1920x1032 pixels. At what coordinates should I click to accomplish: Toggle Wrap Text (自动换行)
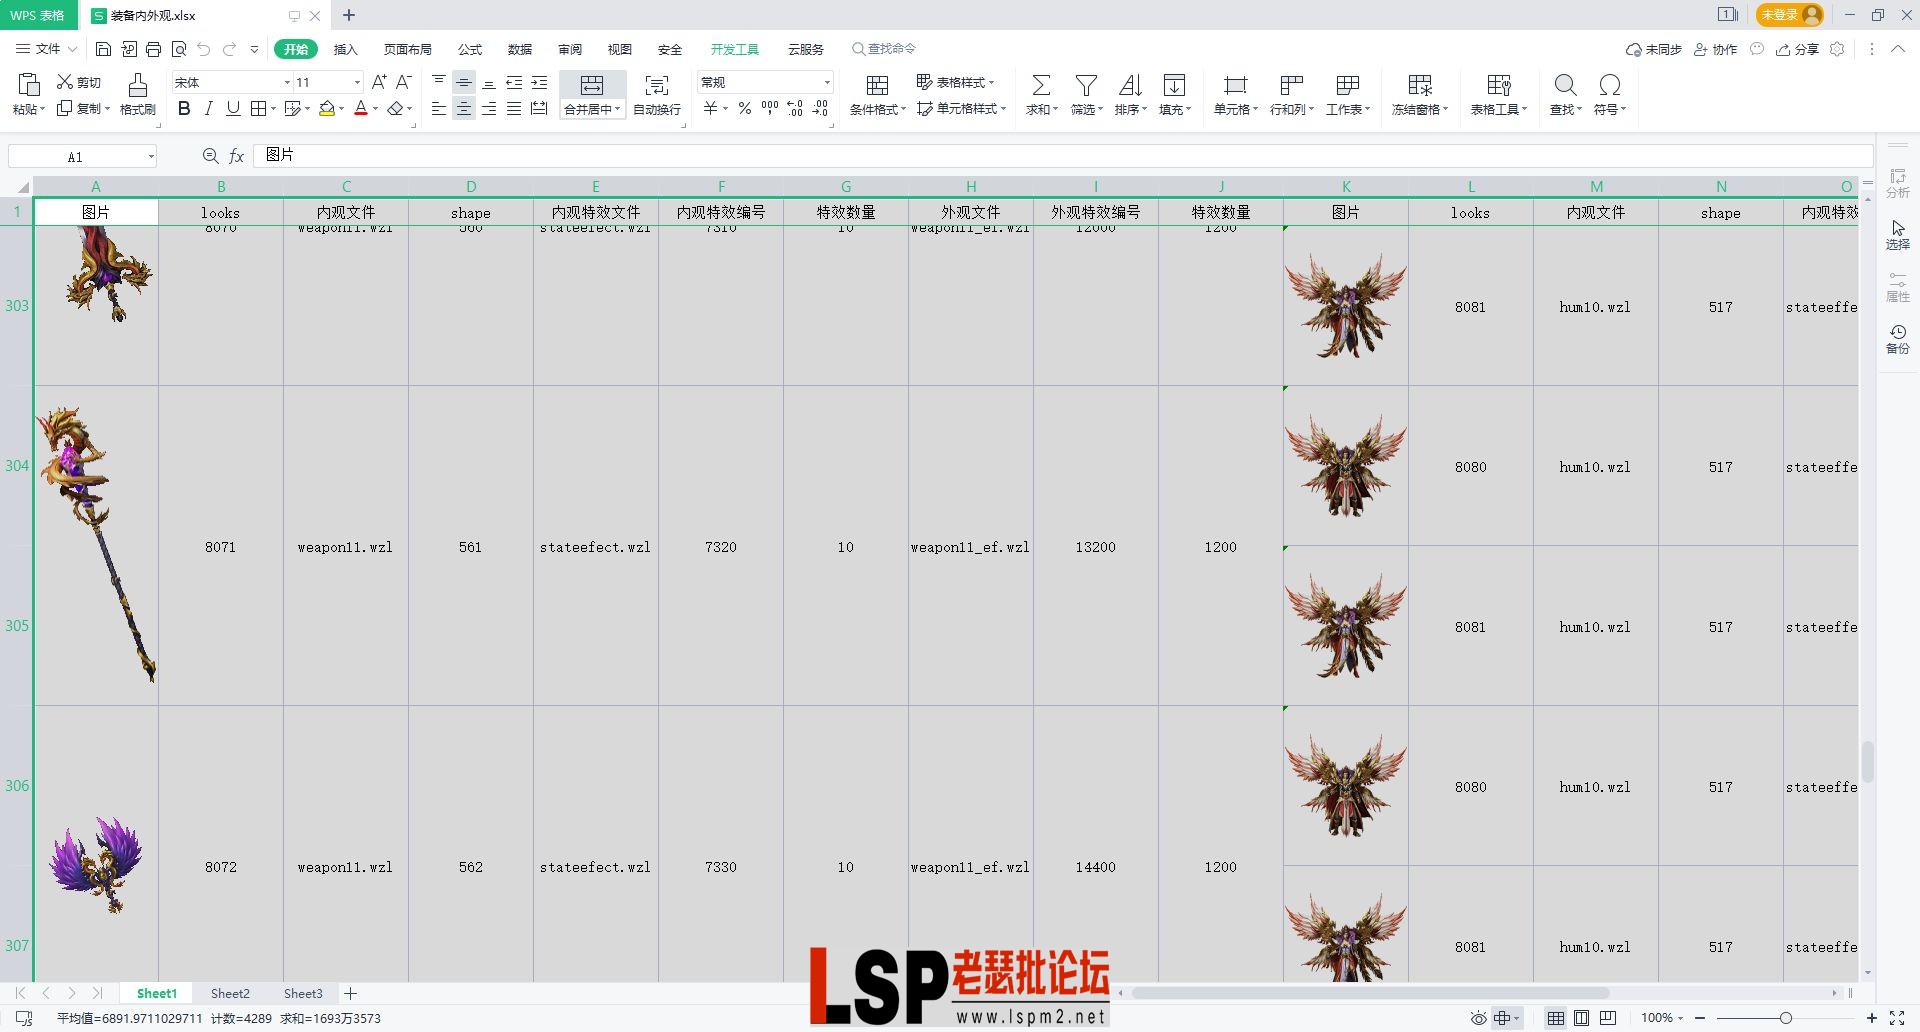coord(657,94)
